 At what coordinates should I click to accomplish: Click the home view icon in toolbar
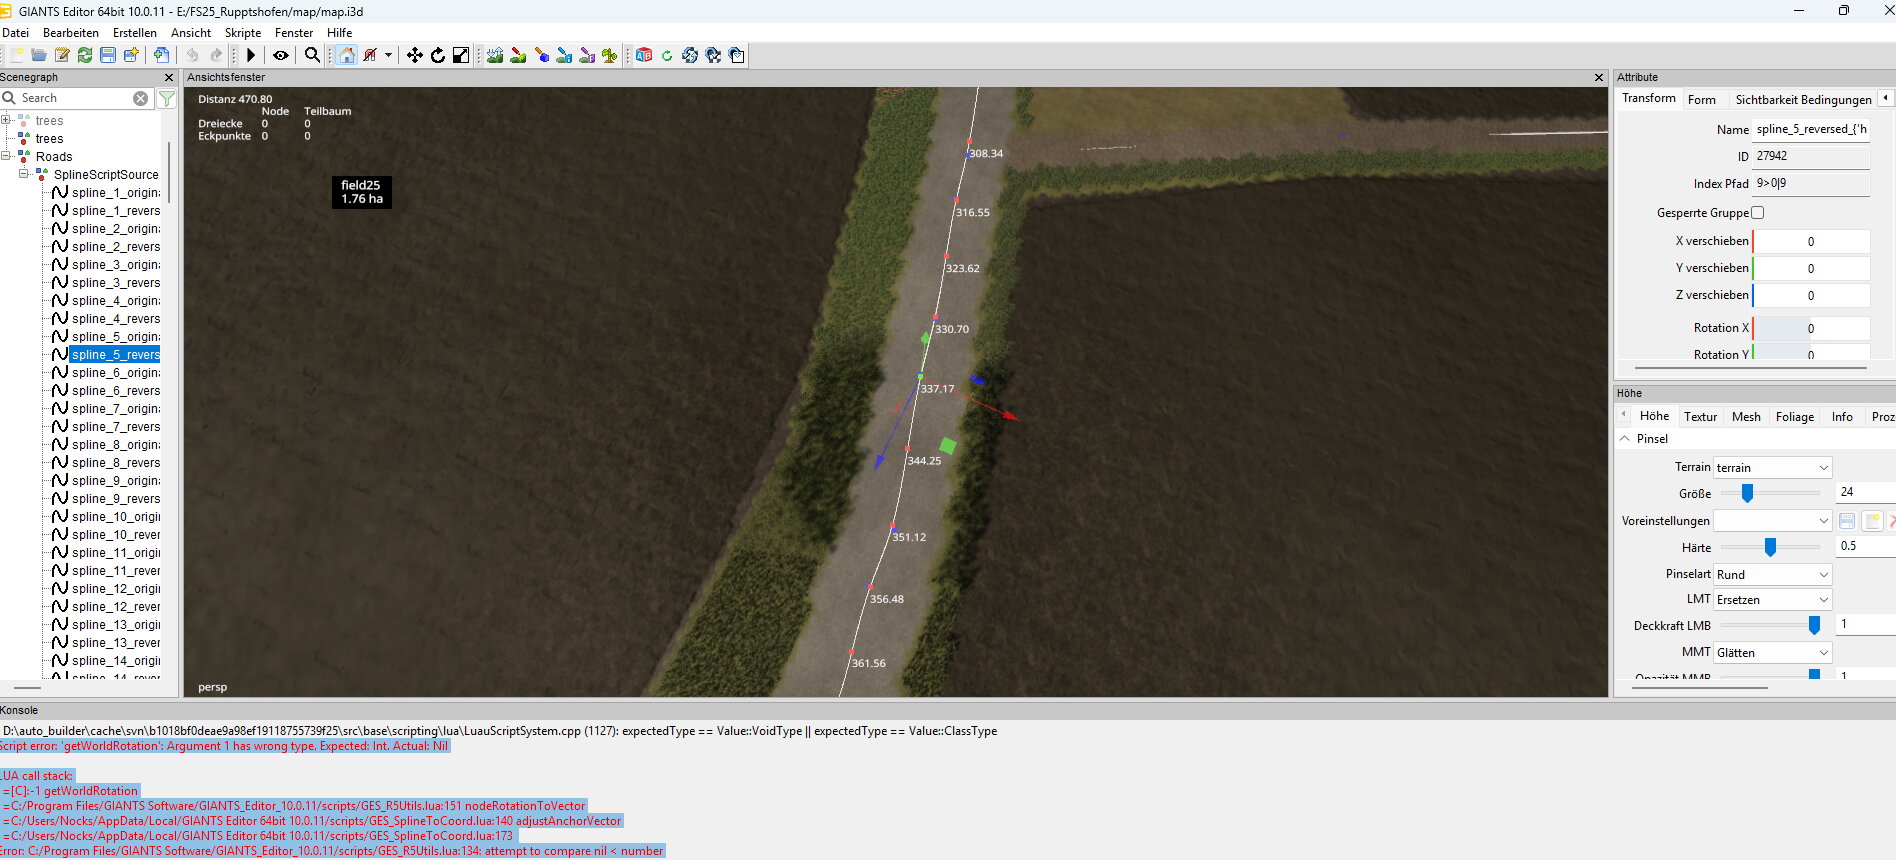[346, 55]
